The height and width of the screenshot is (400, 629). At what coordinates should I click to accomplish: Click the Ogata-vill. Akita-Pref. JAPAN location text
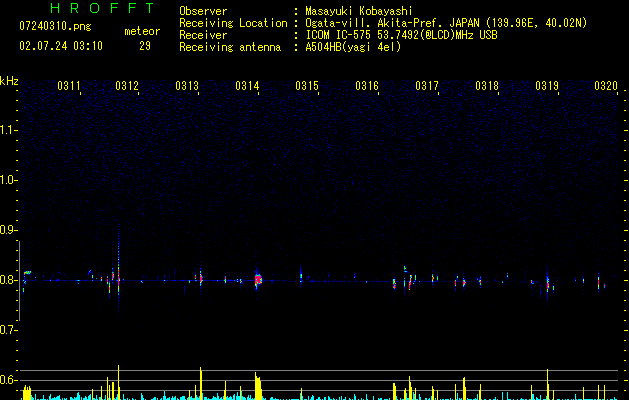tap(446, 23)
